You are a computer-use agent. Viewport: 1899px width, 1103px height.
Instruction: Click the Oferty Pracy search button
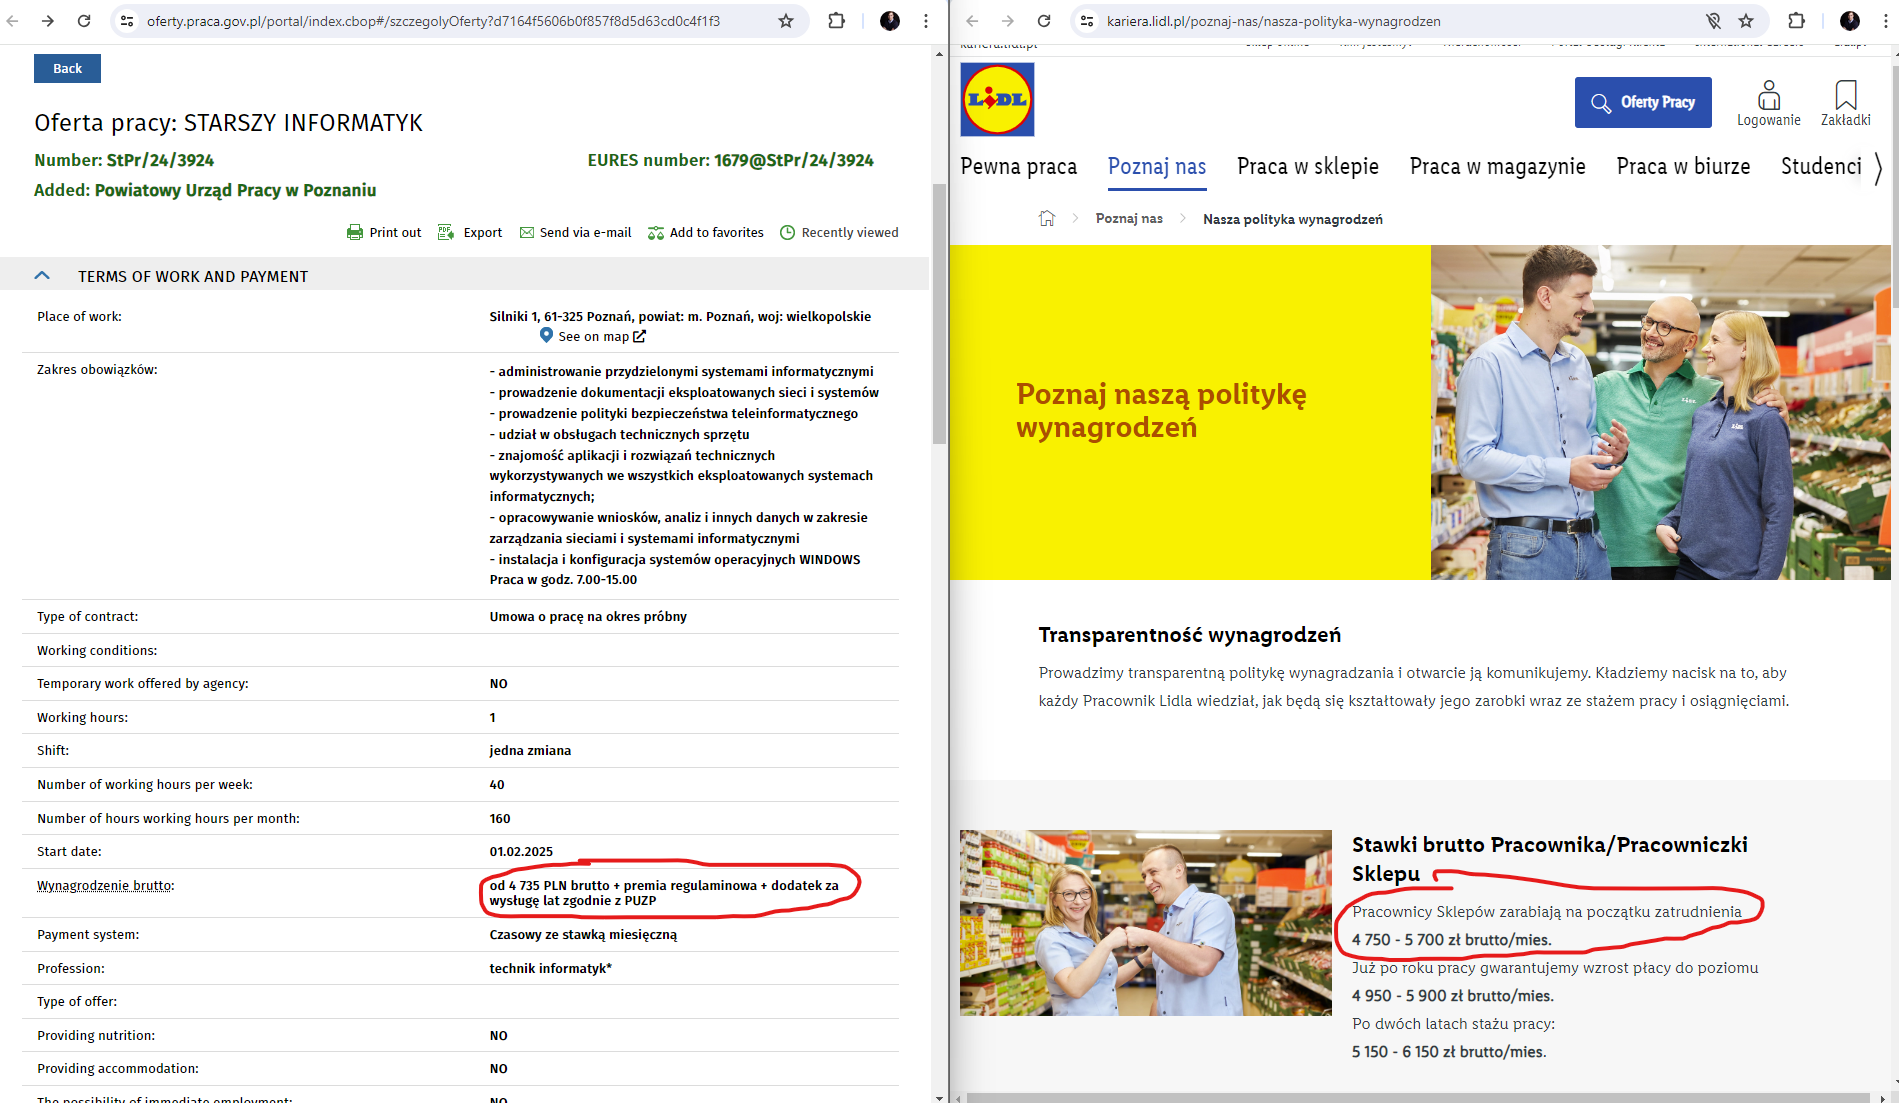[1643, 102]
